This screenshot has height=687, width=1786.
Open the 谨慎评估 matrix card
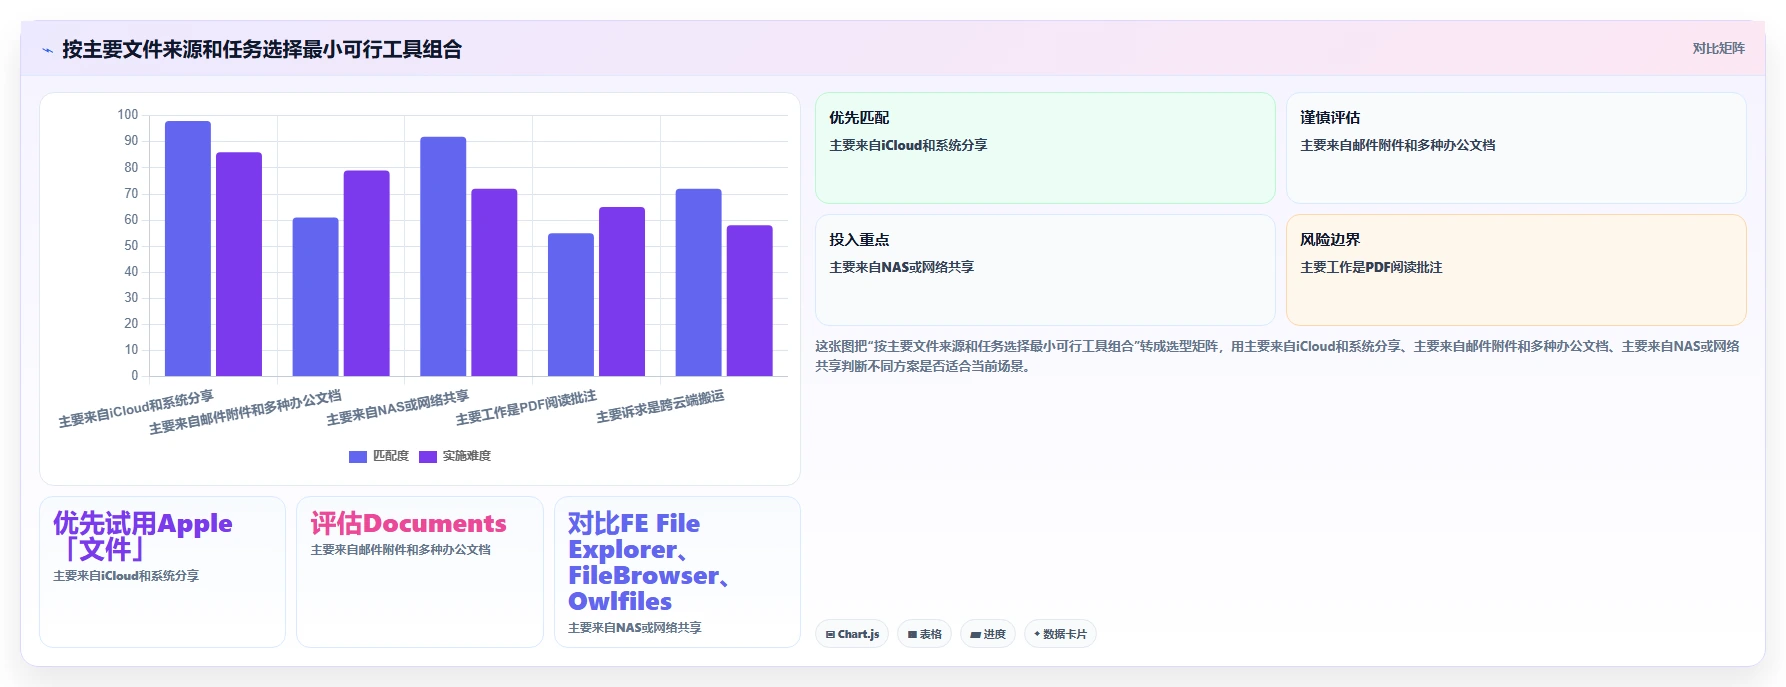coord(1516,148)
